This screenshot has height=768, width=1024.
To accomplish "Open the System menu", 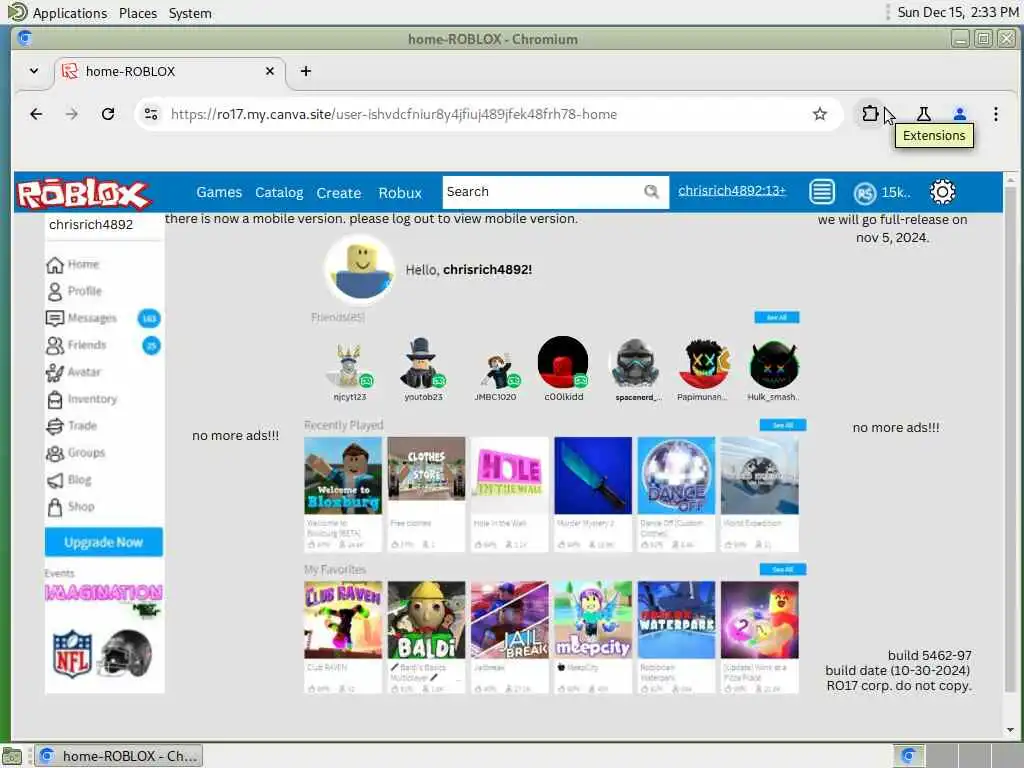I will pos(189,12).
